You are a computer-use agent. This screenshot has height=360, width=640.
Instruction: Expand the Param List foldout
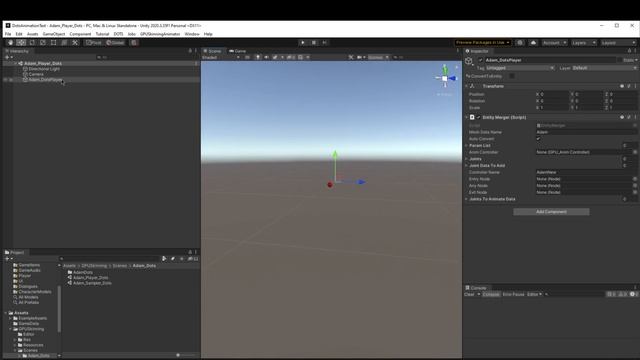[467, 145]
